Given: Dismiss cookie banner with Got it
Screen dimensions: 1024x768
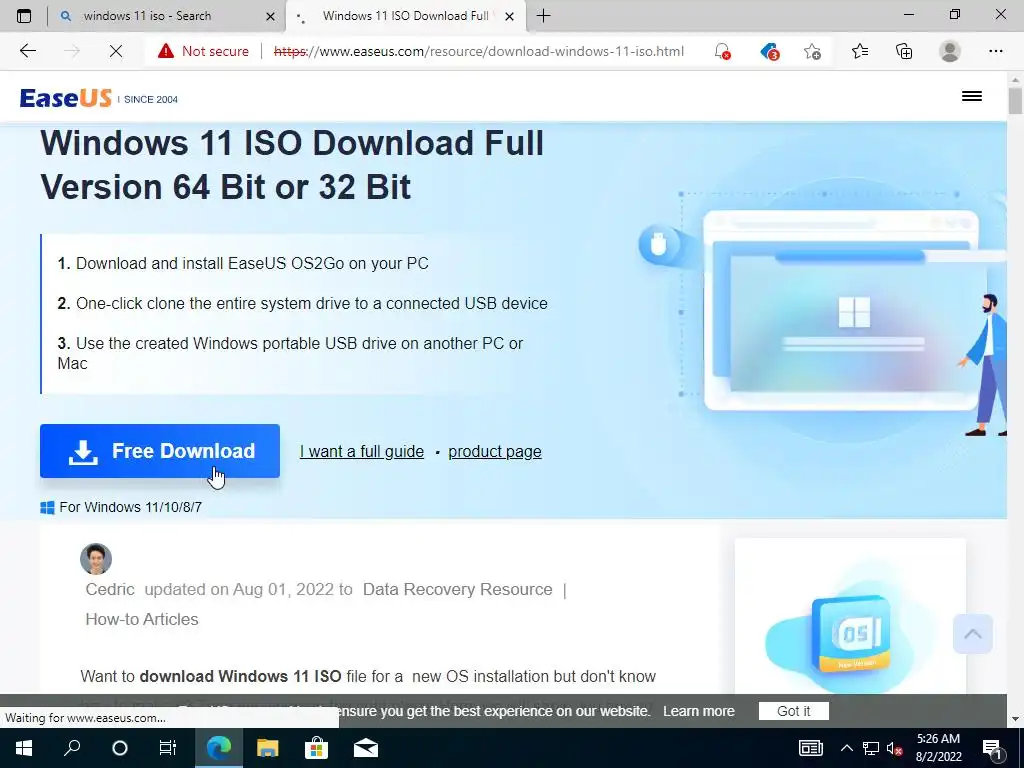Looking at the screenshot, I should [x=793, y=711].
